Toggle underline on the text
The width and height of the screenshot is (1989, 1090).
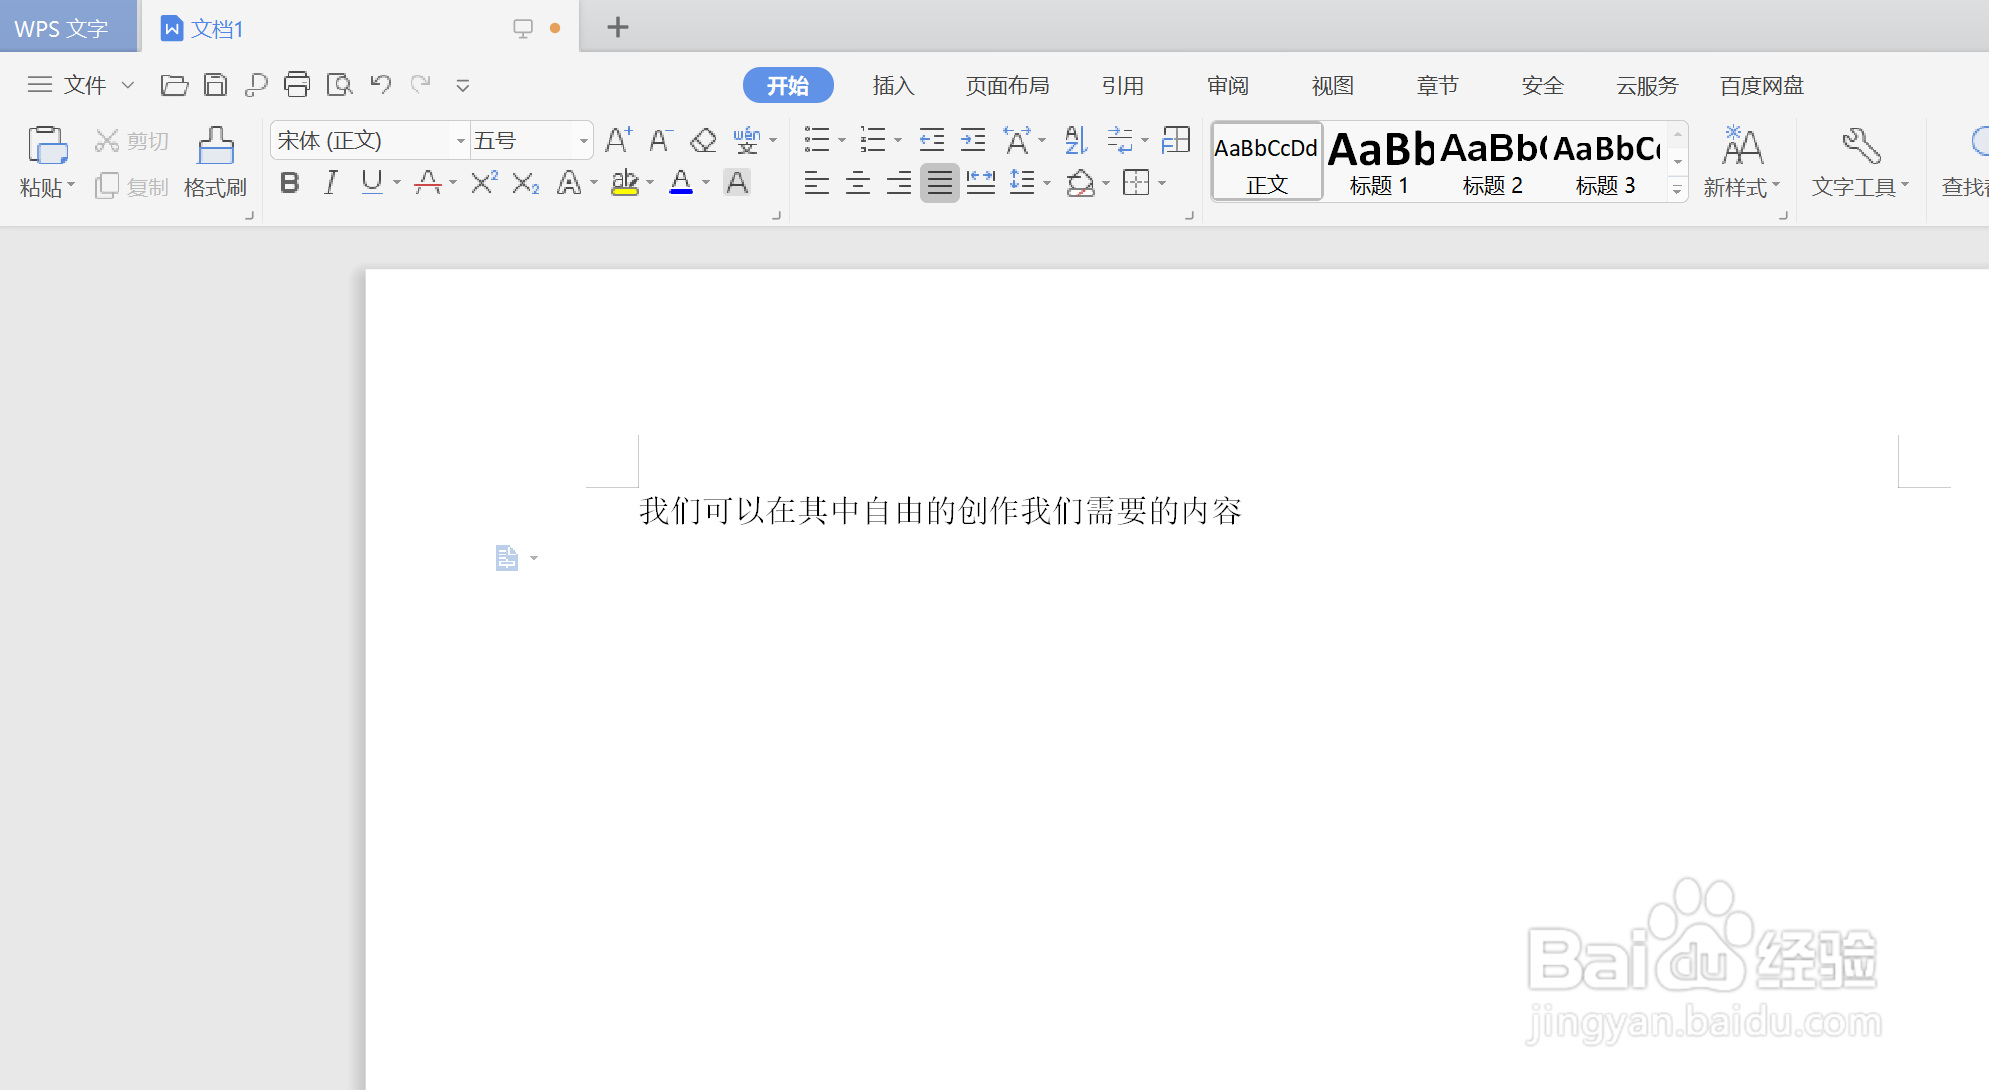pyautogui.click(x=371, y=182)
